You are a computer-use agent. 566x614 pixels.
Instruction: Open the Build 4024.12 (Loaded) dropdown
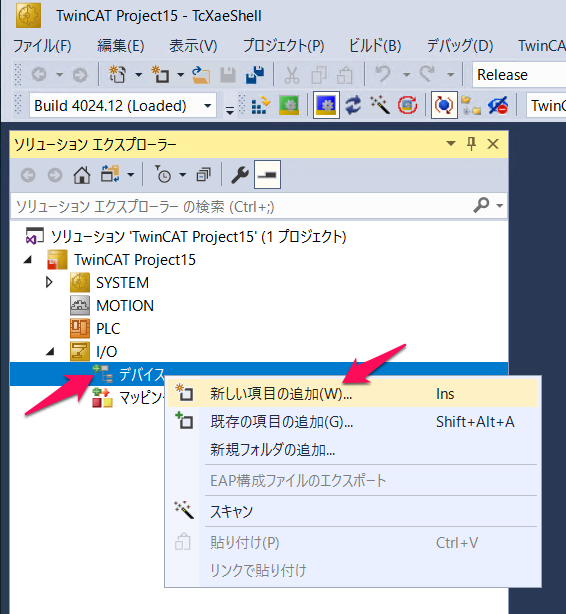point(123,105)
